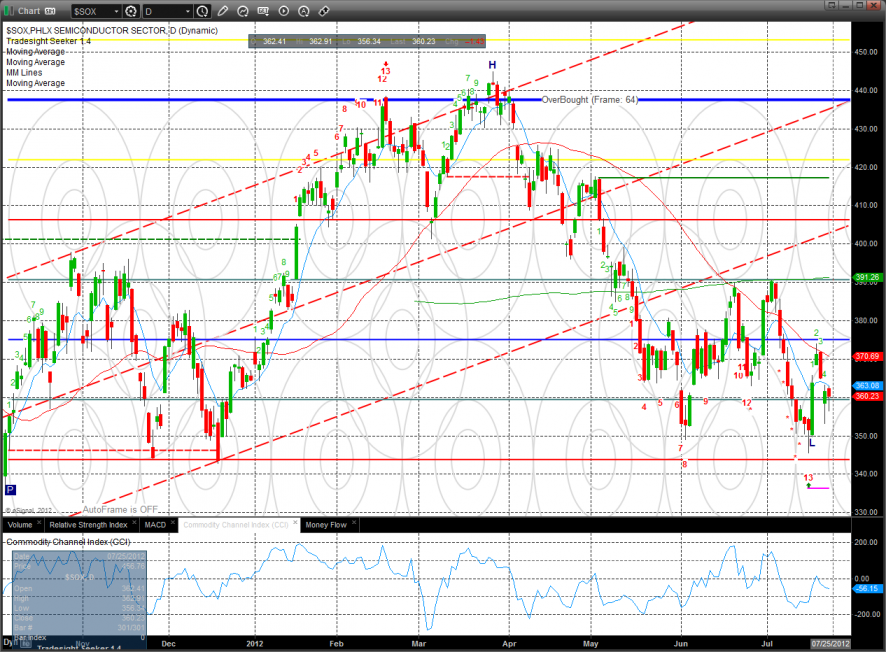Expand the $SOX symbol dropdown arrow
The width and height of the screenshot is (886, 652).
pyautogui.click(x=116, y=11)
